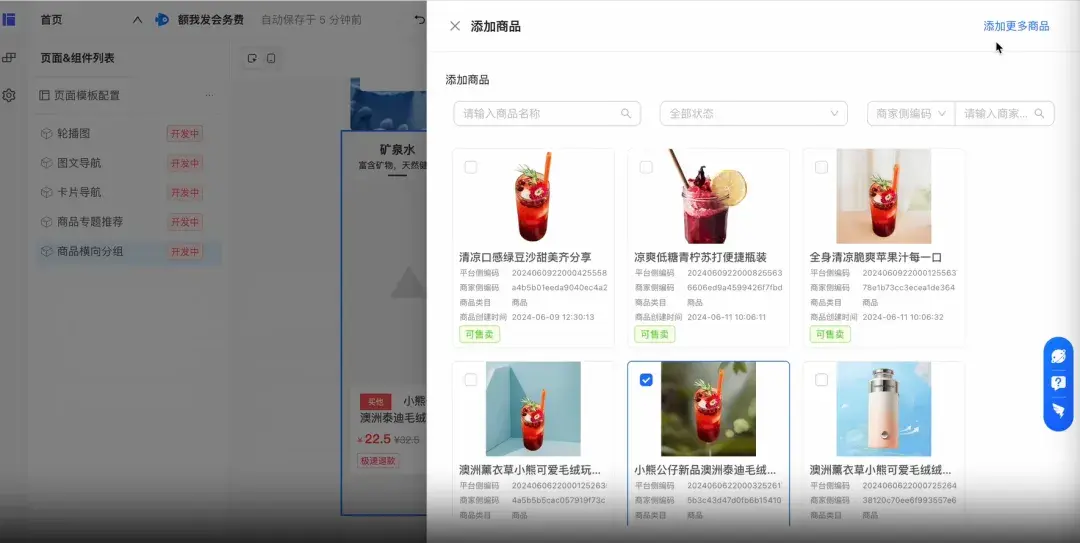Image resolution: width=1080 pixels, height=543 pixels.
Task: Open the page layout panel icon in left rail
Action: [x=8, y=19]
